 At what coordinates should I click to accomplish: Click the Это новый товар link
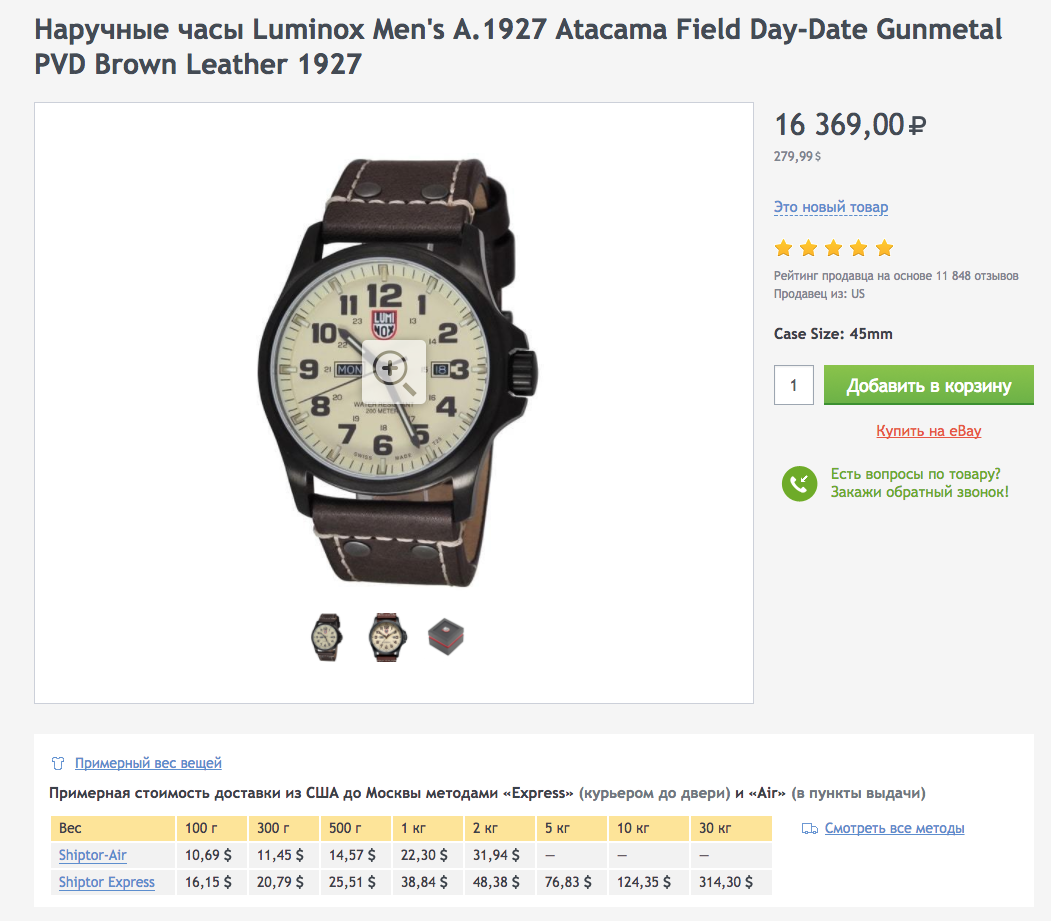coord(830,207)
